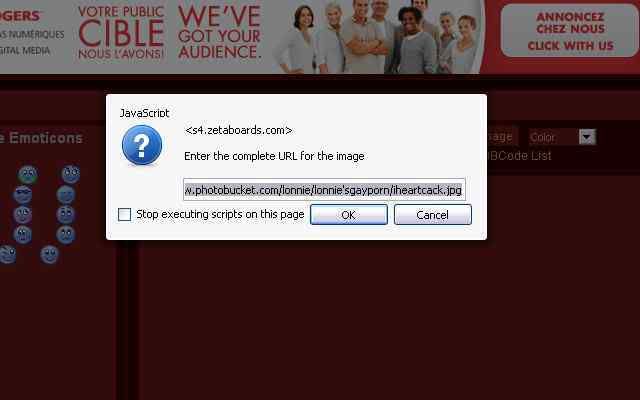The image size is (640, 400).
Task: Confirm the image URL with OK
Action: click(x=349, y=215)
